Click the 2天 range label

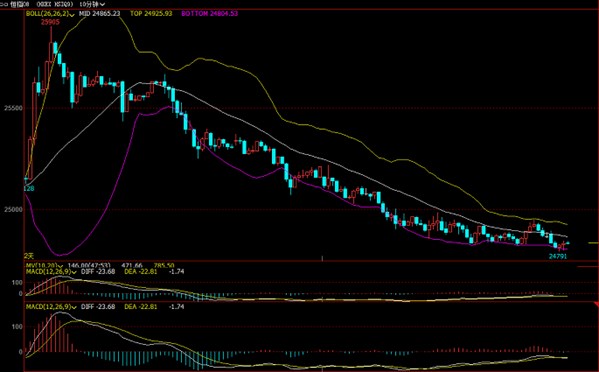(29, 256)
